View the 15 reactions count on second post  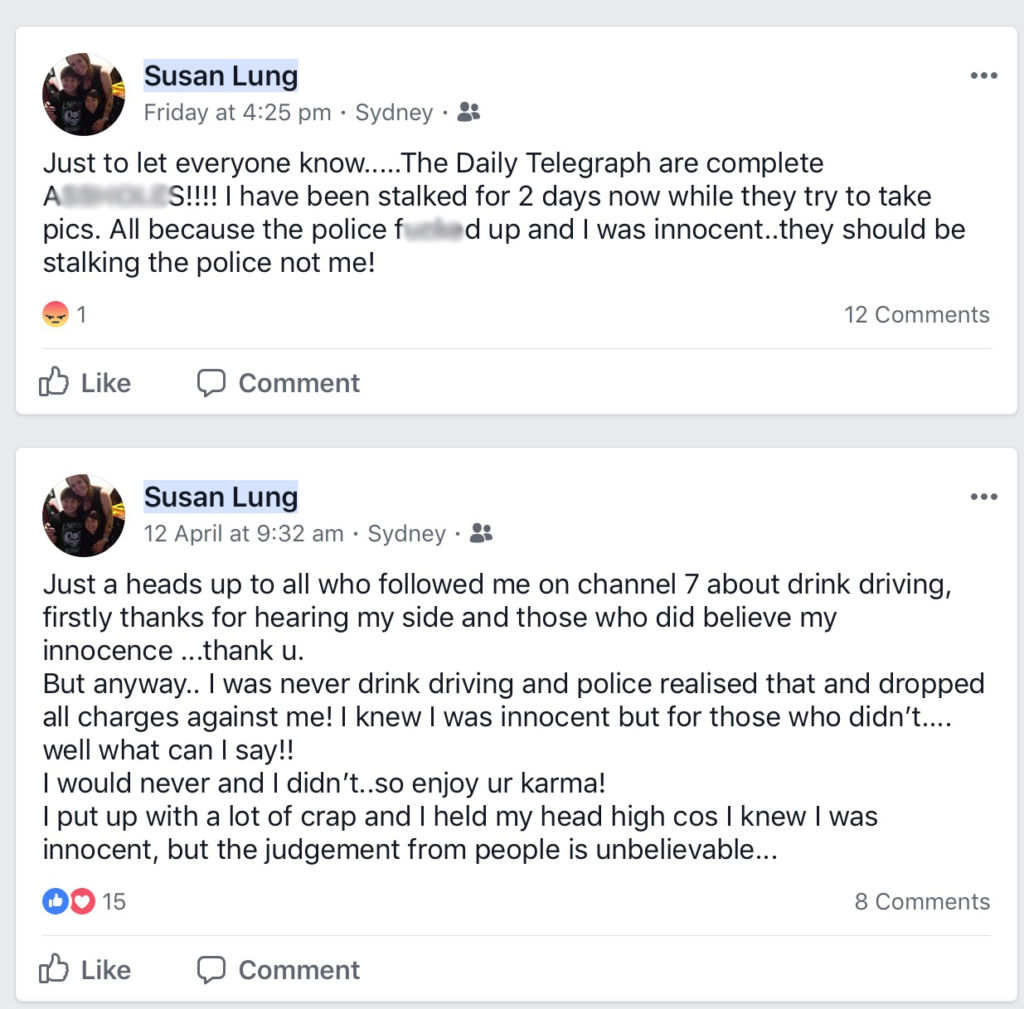[x=114, y=901]
